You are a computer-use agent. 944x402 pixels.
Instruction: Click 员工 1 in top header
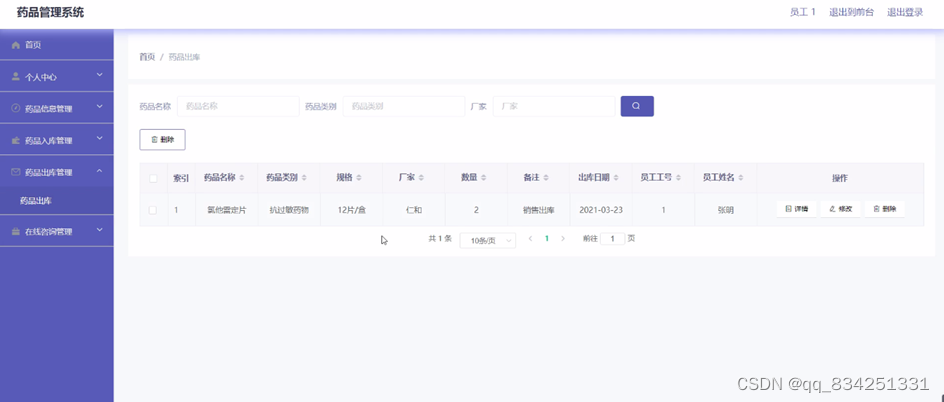point(803,12)
